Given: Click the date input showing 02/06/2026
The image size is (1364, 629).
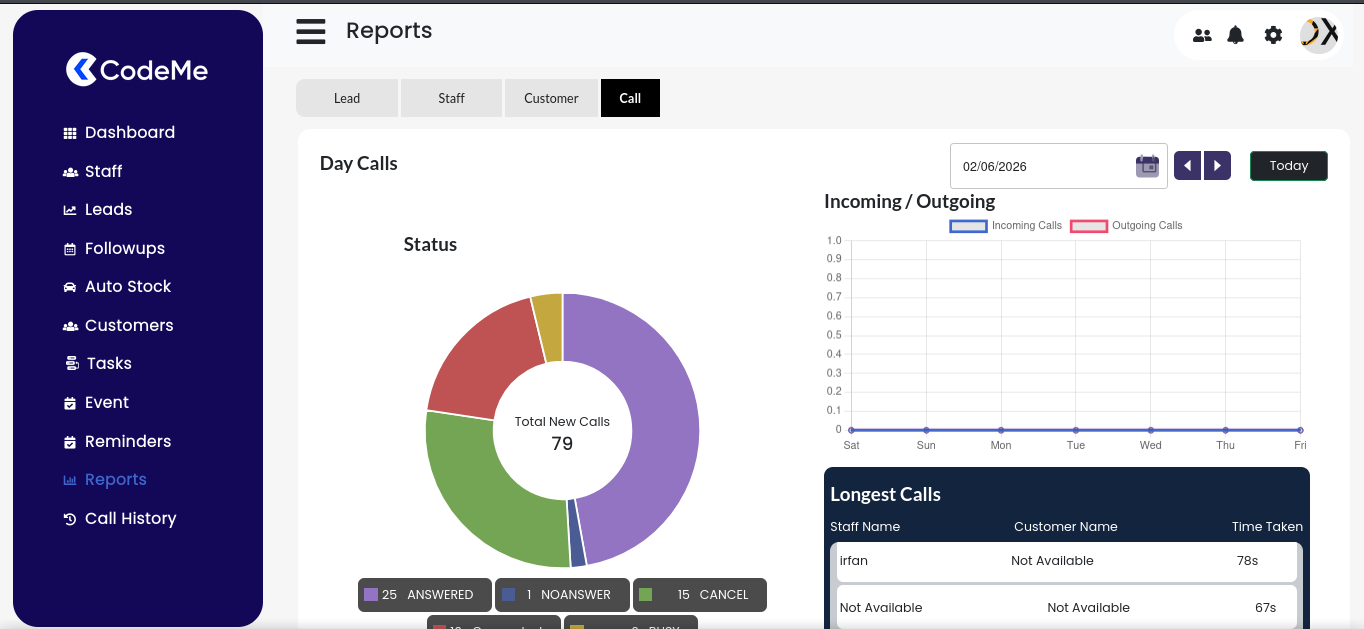Looking at the screenshot, I should coord(1058,166).
